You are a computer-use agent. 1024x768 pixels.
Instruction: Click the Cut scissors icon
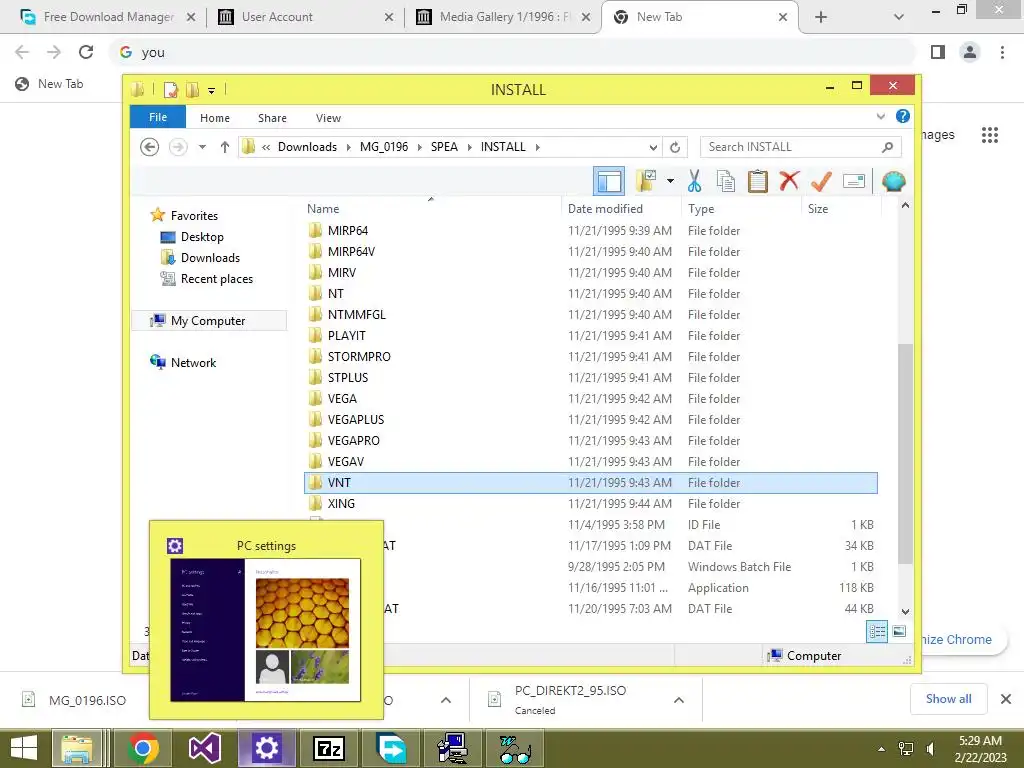point(694,181)
